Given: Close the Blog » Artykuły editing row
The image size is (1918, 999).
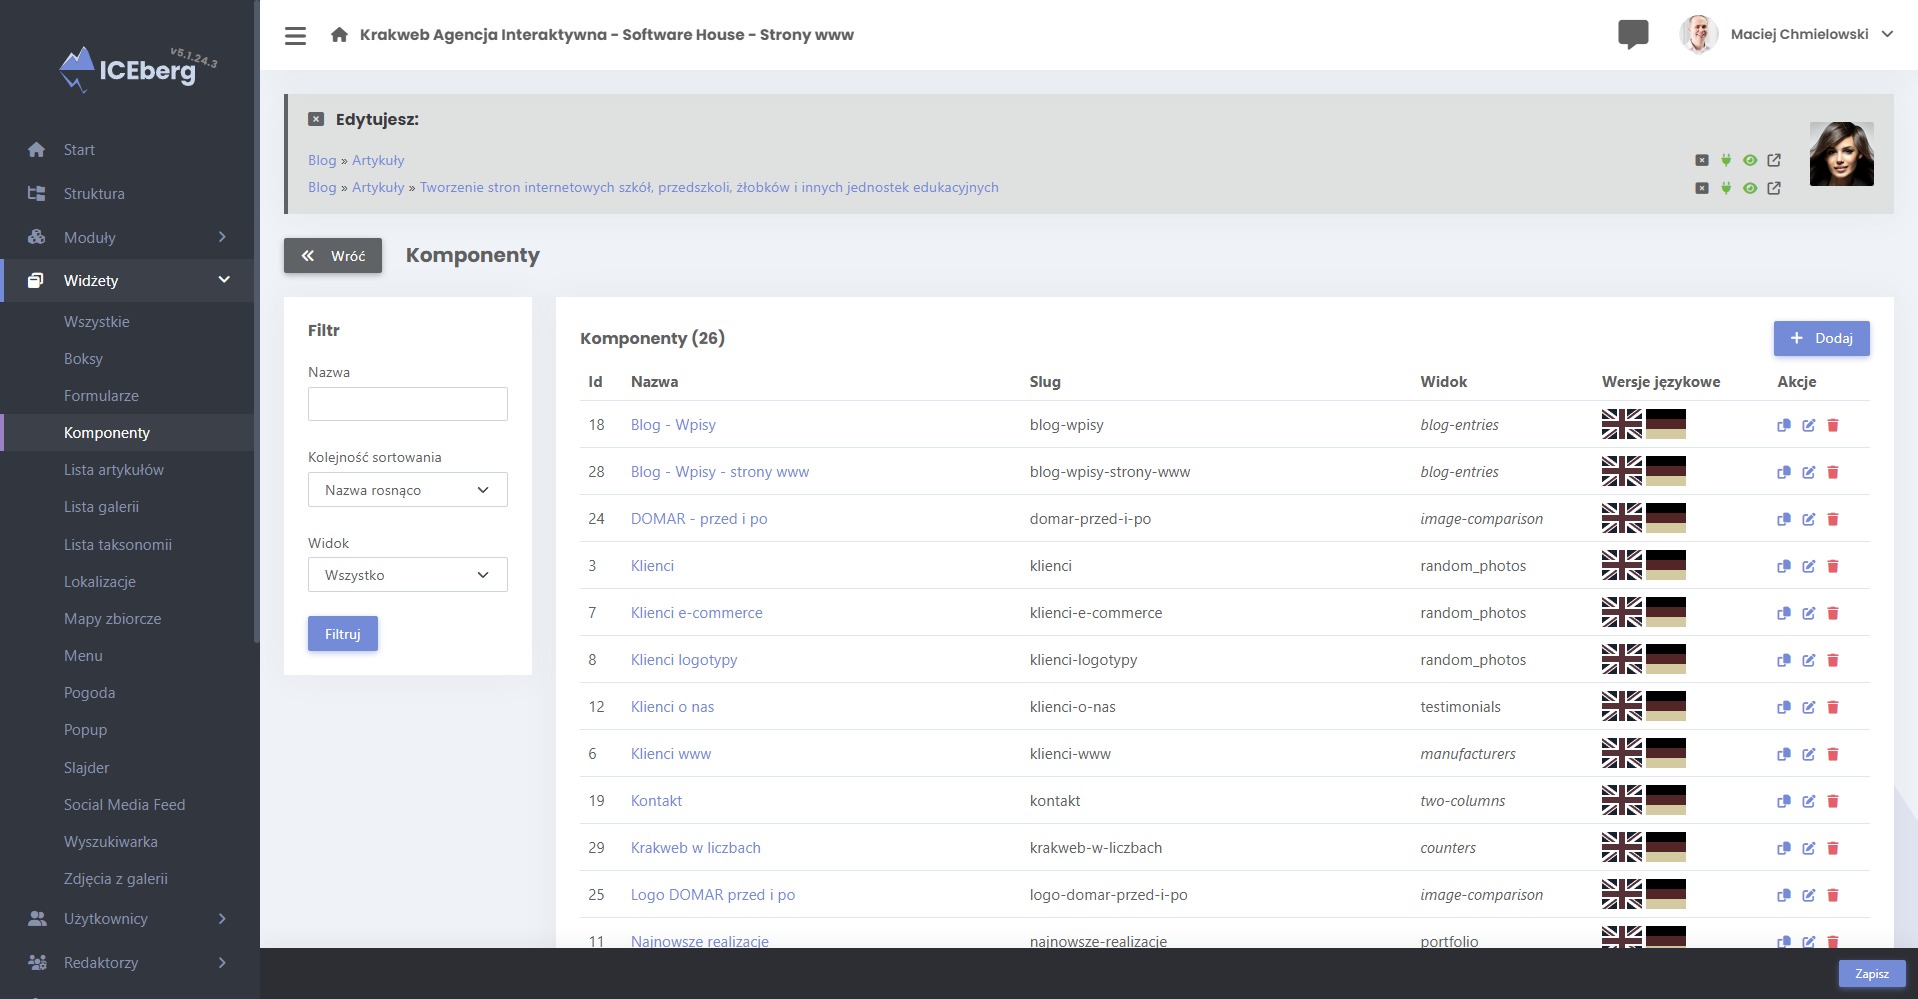Looking at the screenshot, I should [1702, 160].
